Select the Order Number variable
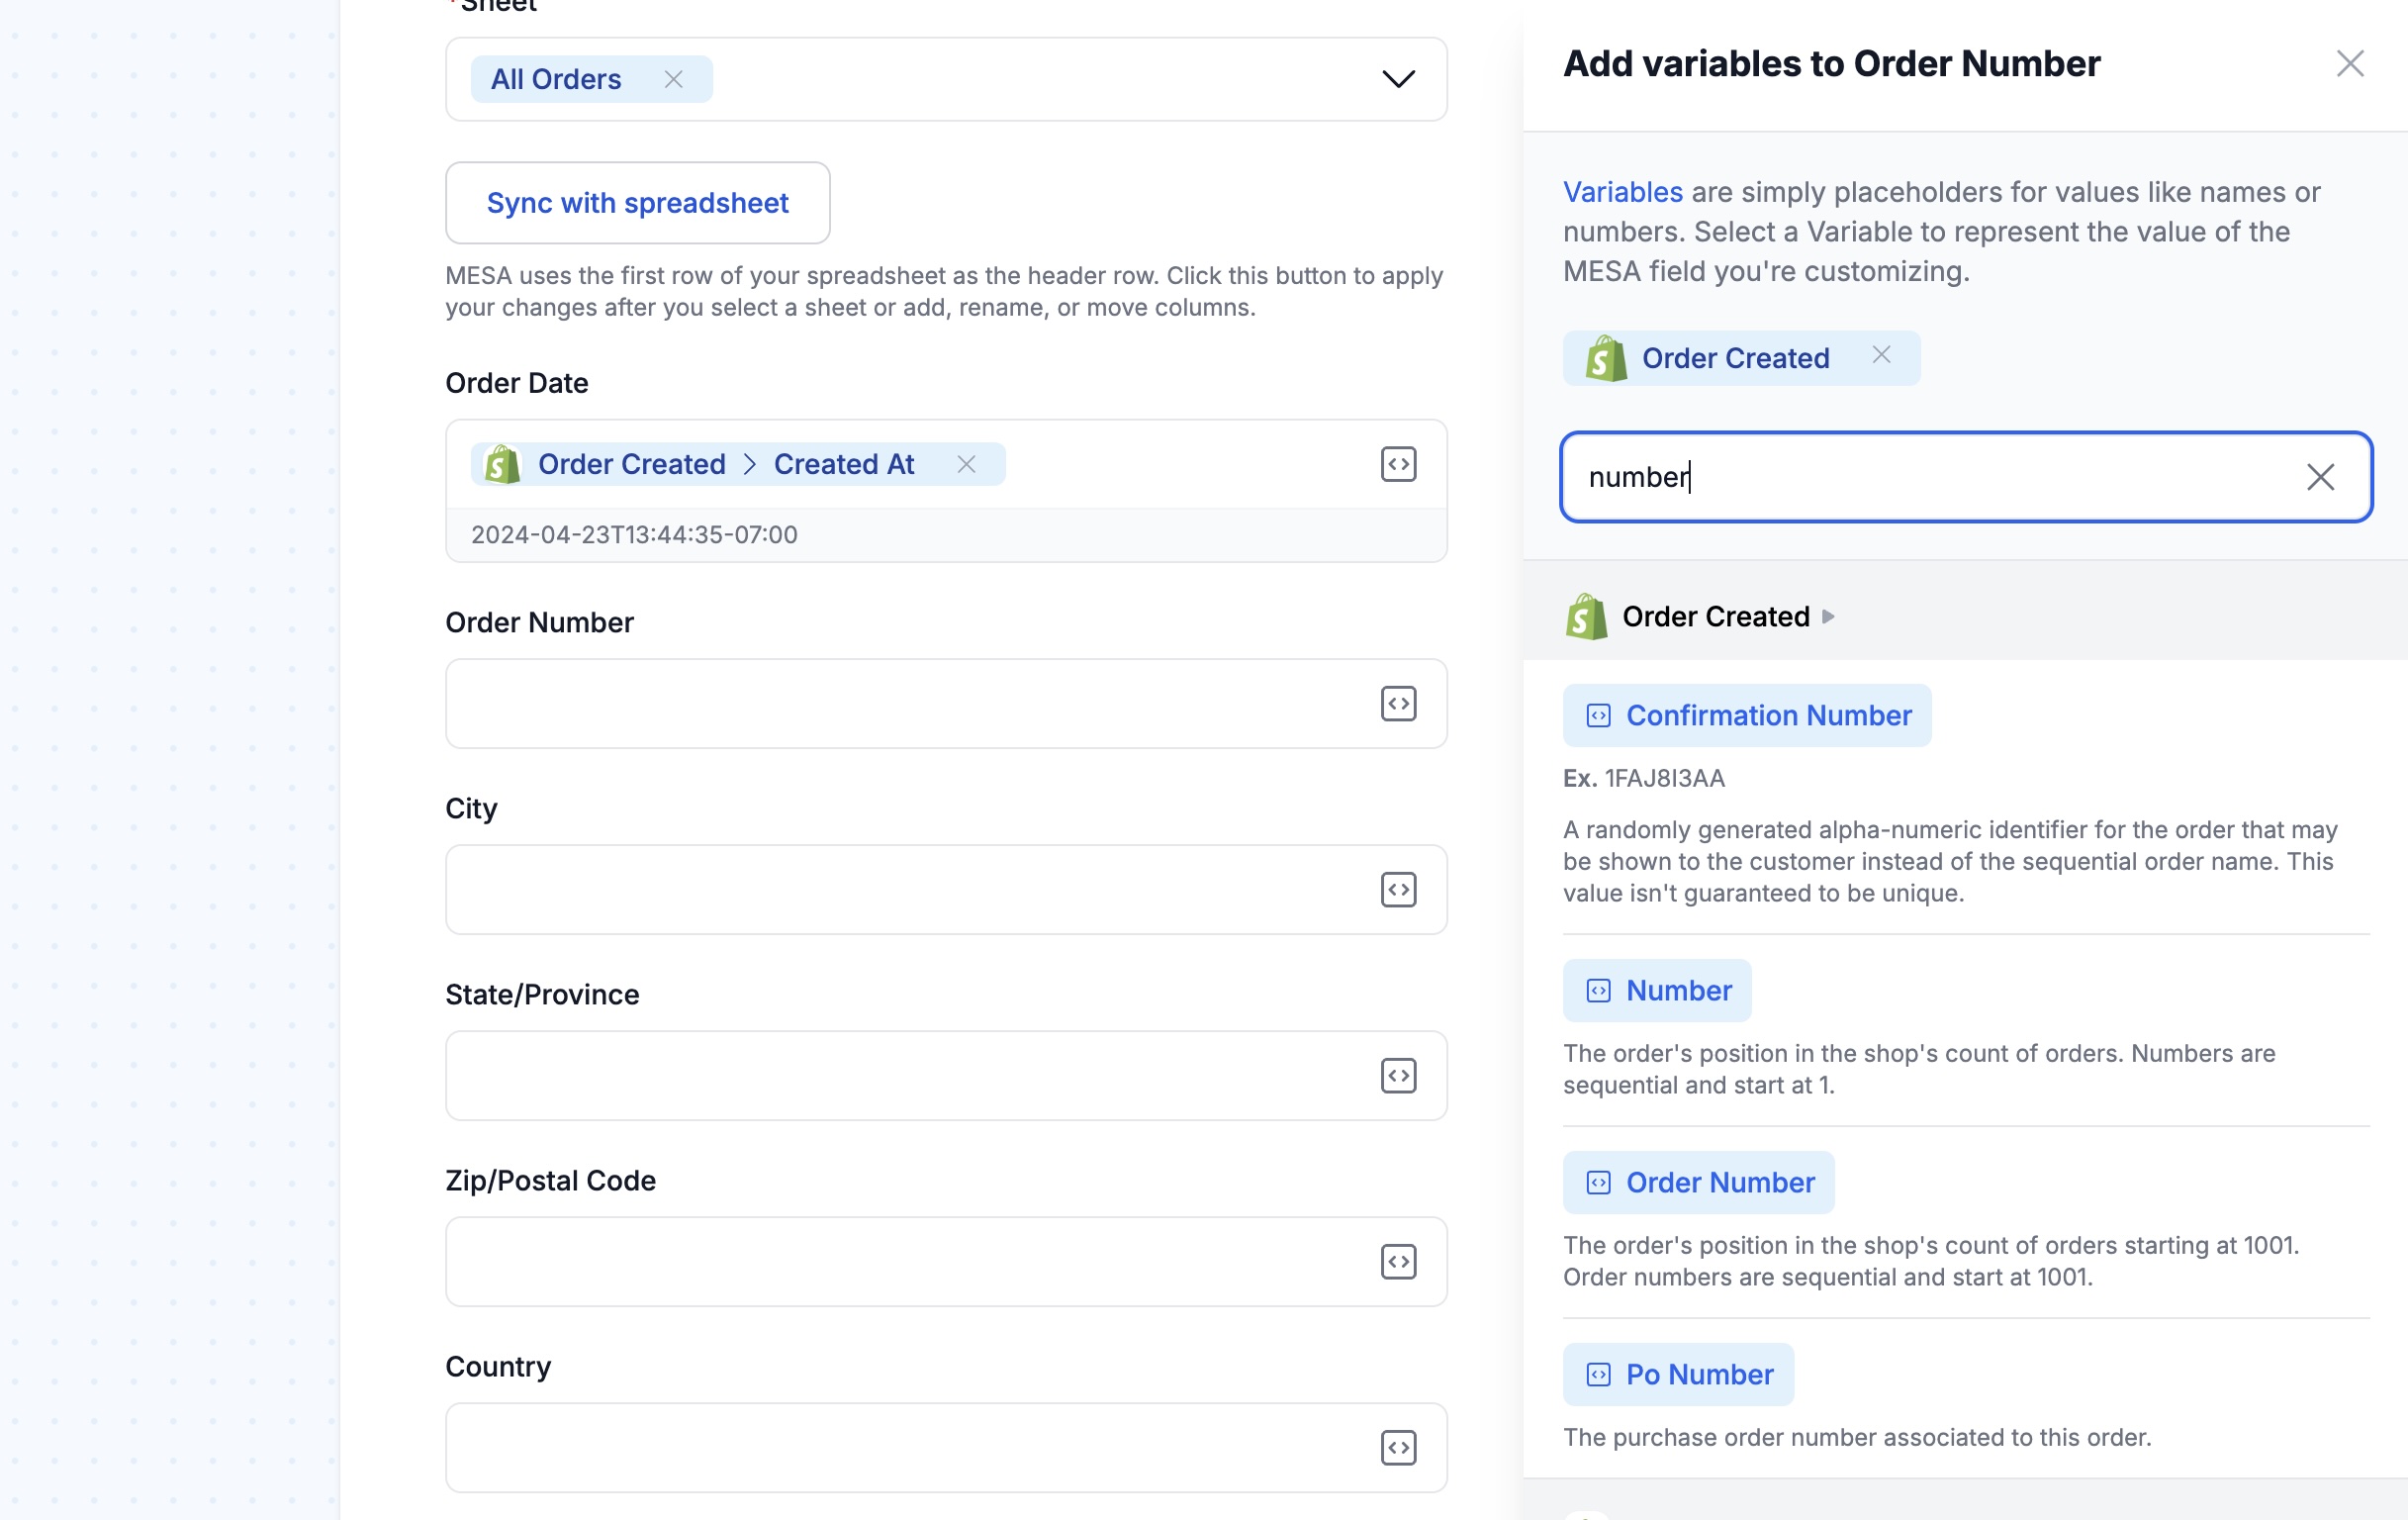 [x=1698, y=1183]
